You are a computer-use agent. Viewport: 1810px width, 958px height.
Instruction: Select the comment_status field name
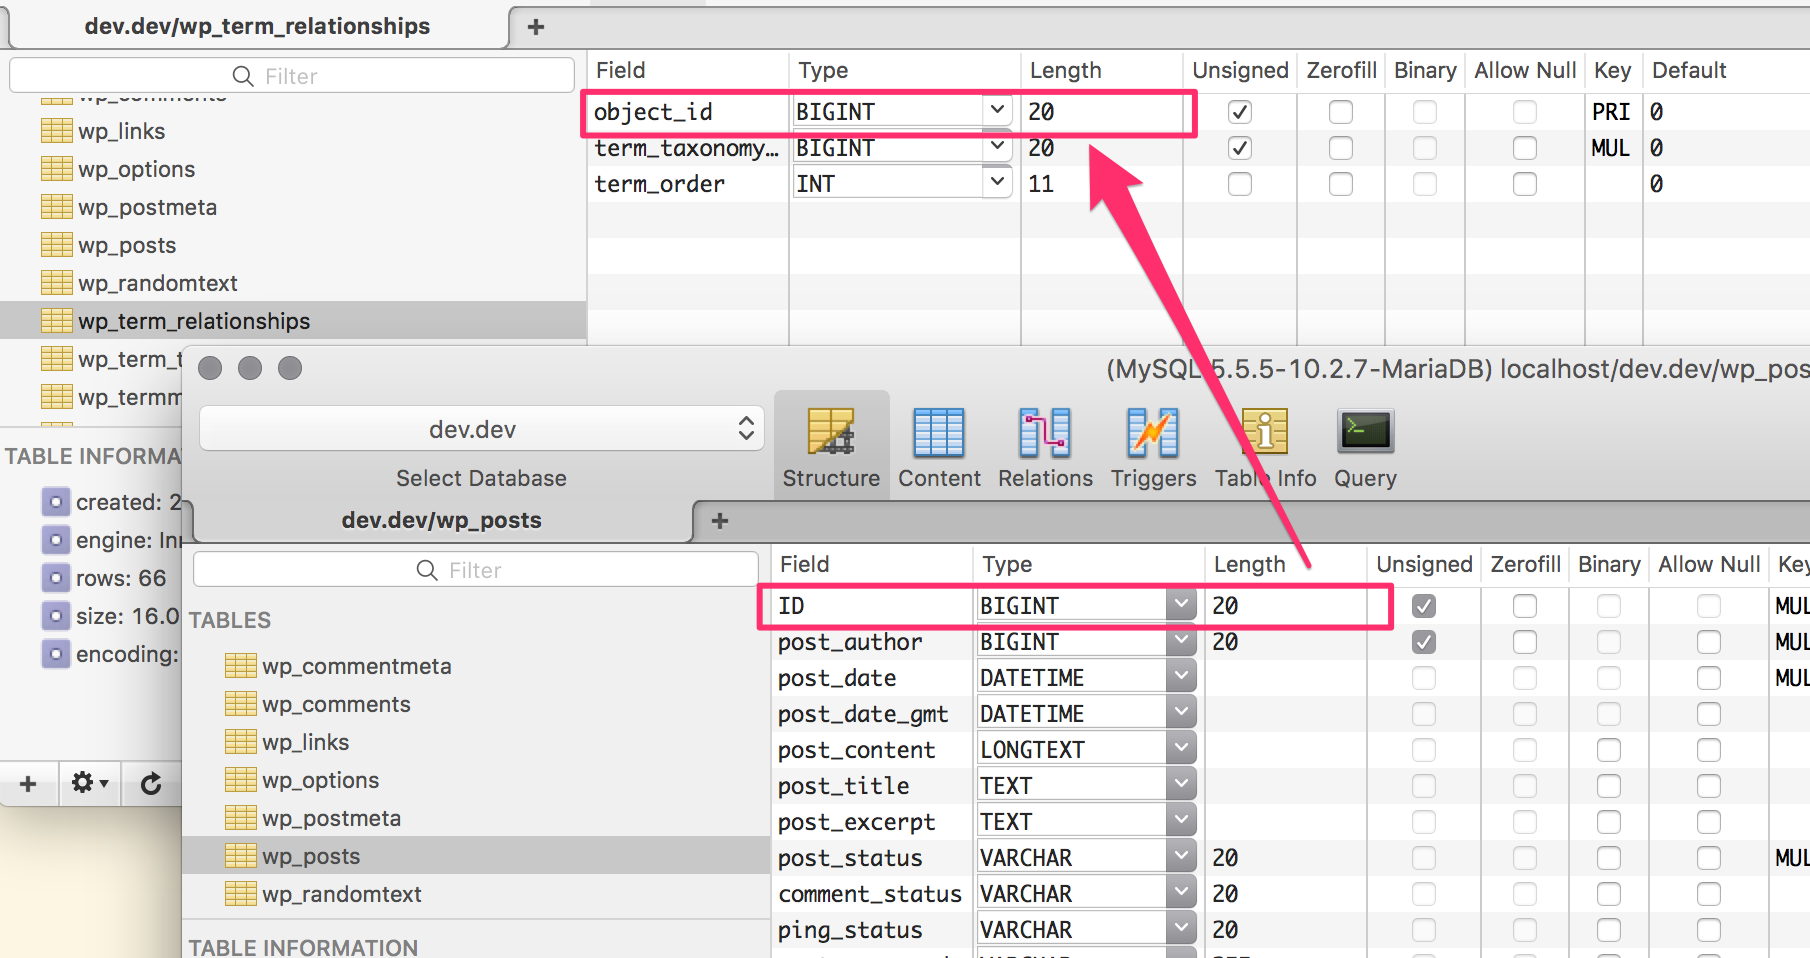tap(870, 894)
